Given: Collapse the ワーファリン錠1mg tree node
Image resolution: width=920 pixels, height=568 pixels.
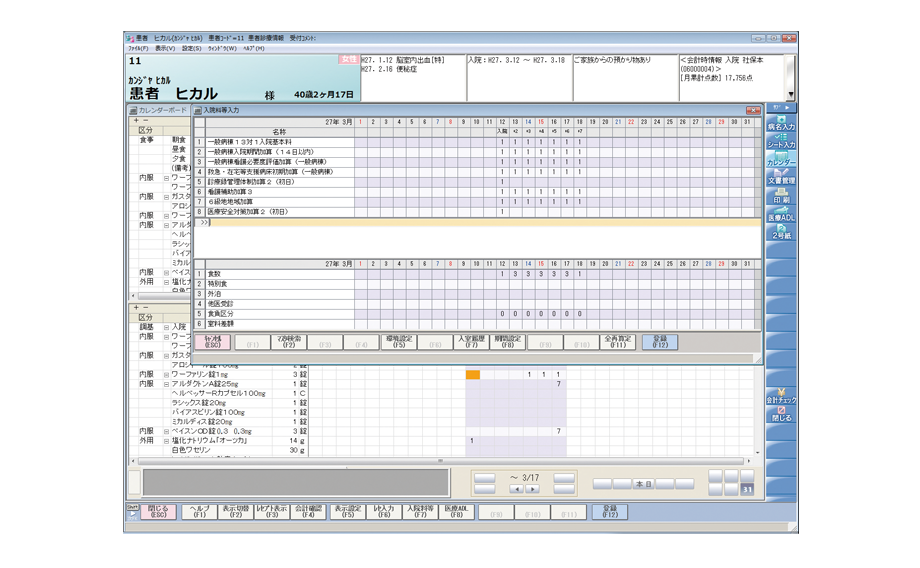Looking at the screenshot, I should click(x=167, y=375).
